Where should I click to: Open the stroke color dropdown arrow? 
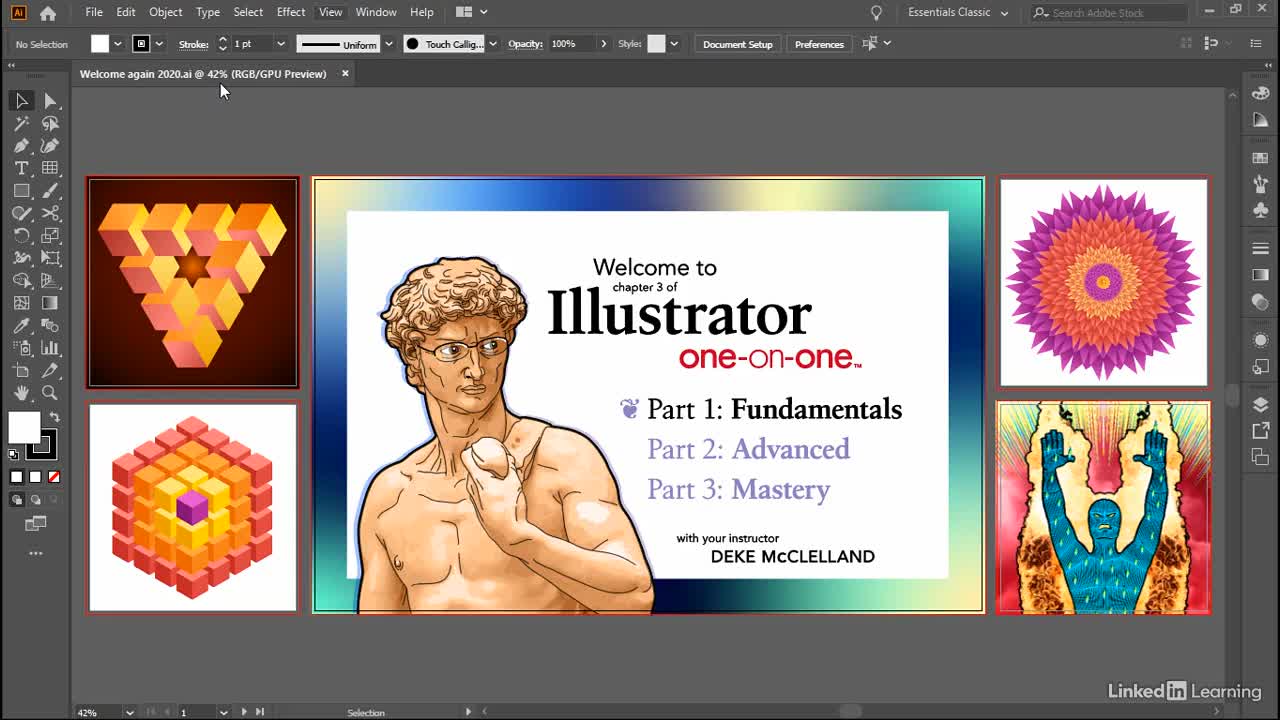pyautogui.click(x=158, y=44)
